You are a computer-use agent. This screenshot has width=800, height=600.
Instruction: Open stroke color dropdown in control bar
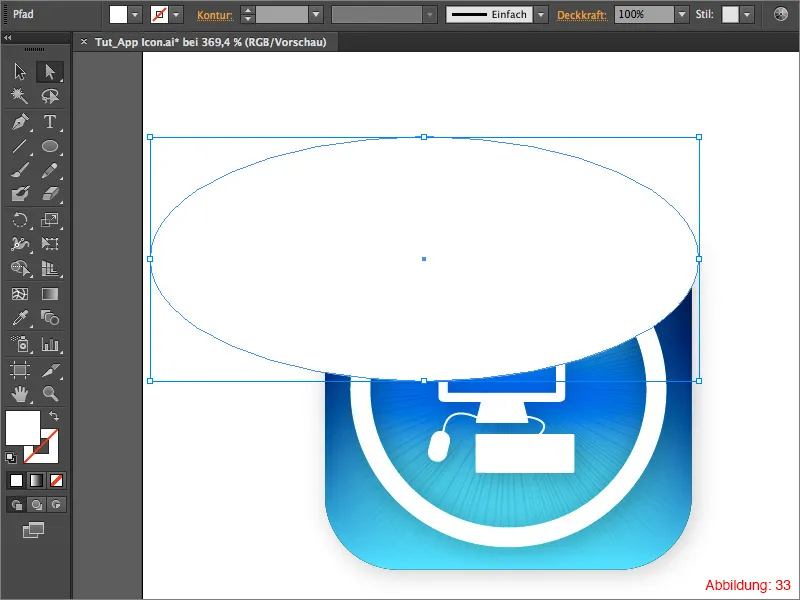176,15
